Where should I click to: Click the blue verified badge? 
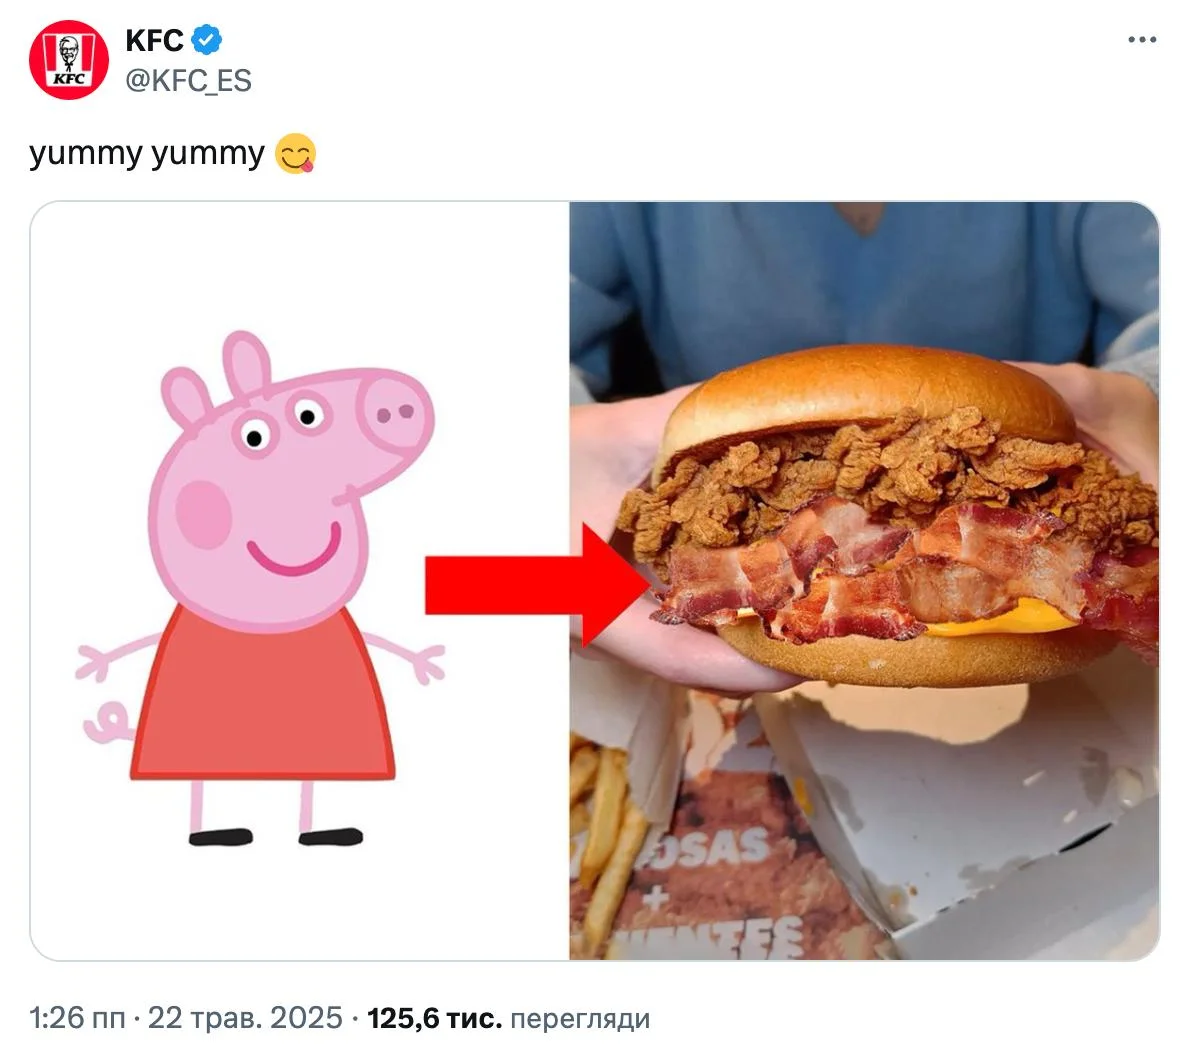207,40
